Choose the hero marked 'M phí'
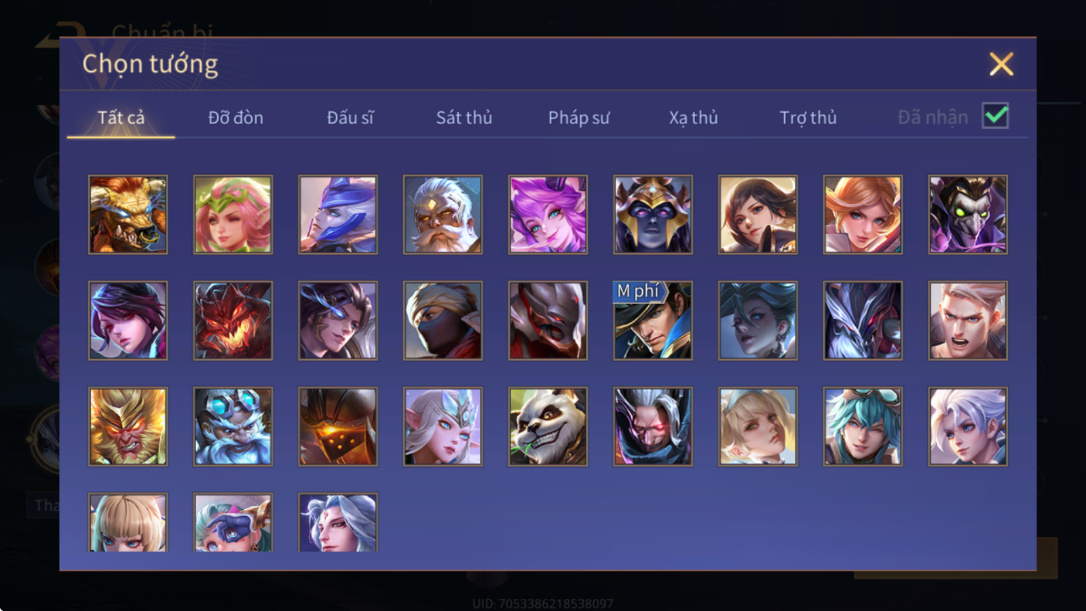1086x611 pixels. 652,320
